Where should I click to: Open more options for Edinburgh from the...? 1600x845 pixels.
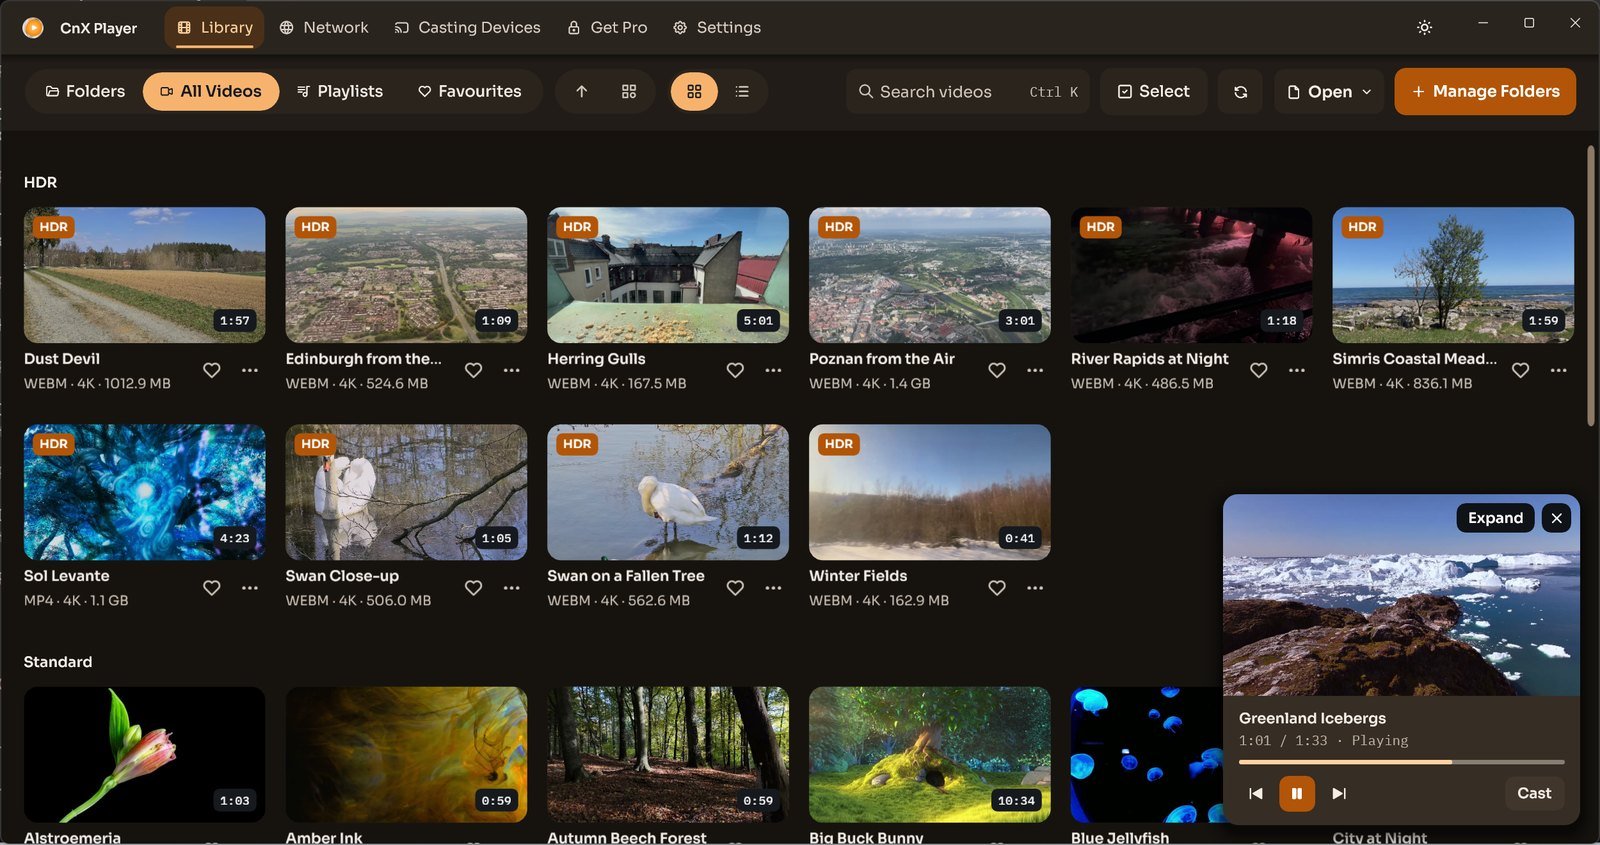tap(512, 370)
